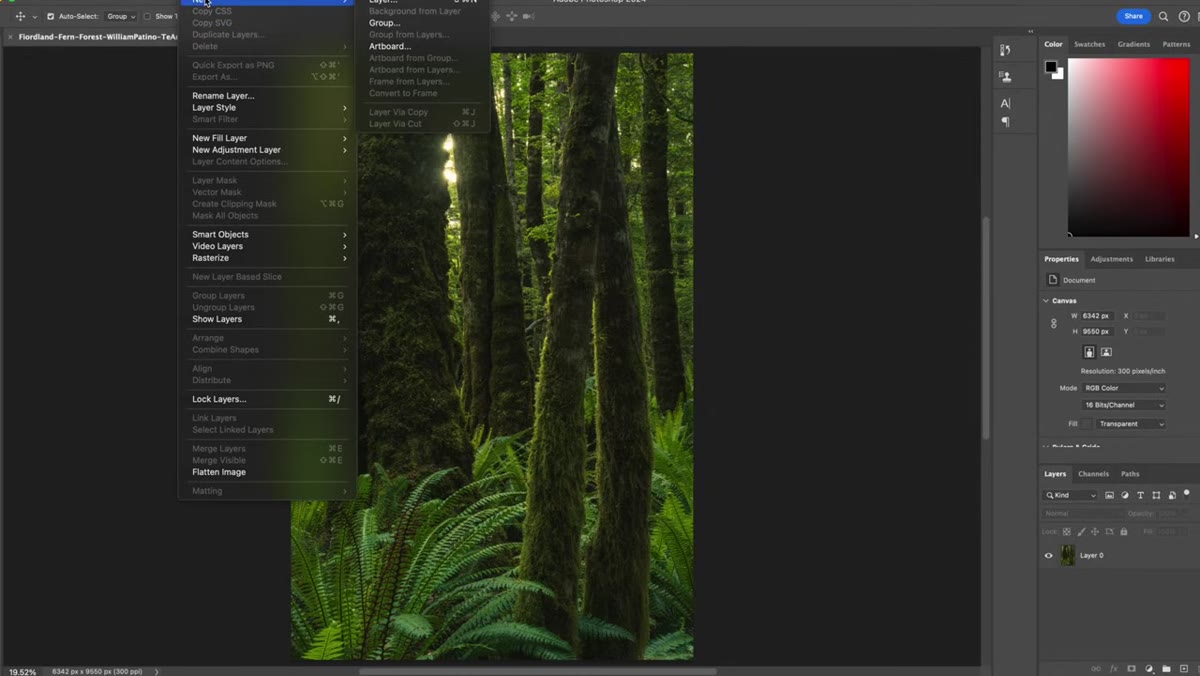Screen dimensions: 1200x676
Task: Click the search magnifier icon
Action: pos(1163,17)
